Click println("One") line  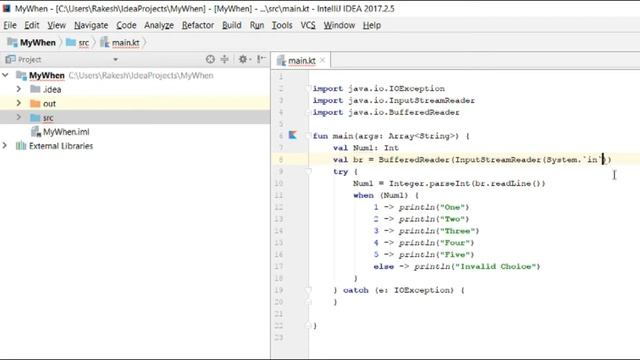421,207
